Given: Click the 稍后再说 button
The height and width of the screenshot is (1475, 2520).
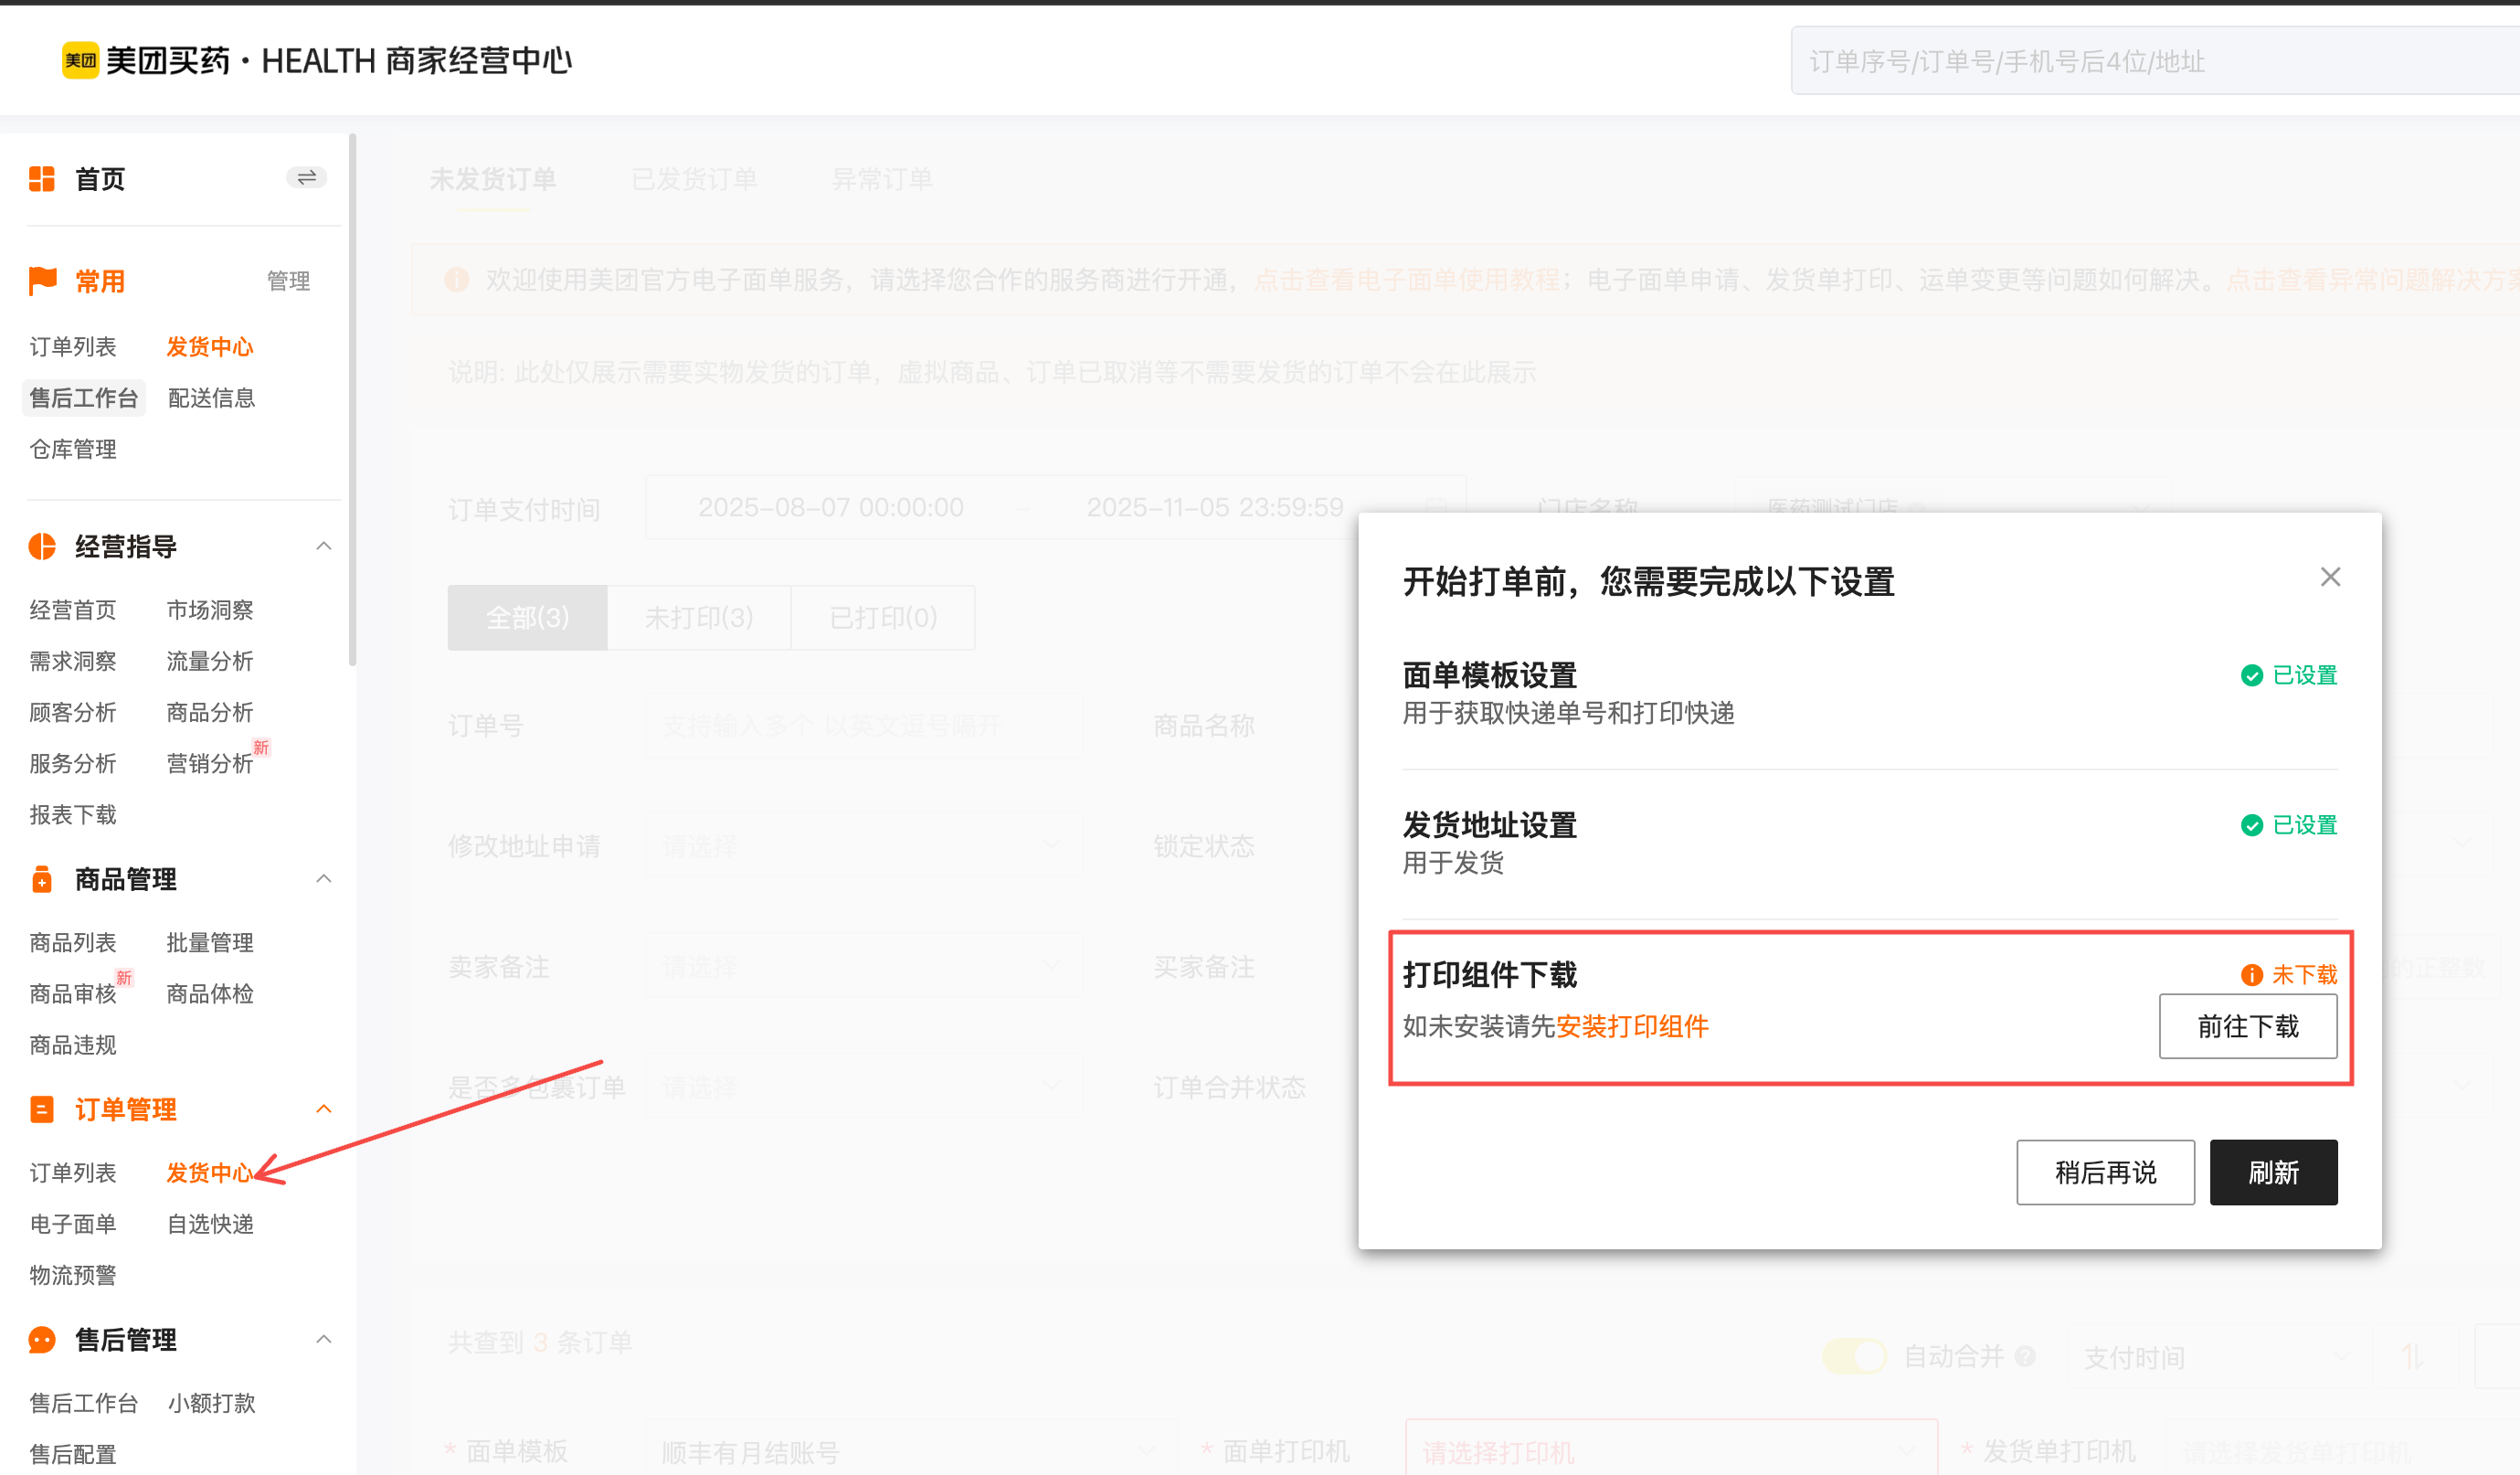Looking at the screenshot, I should [x=2105, y=1172].
